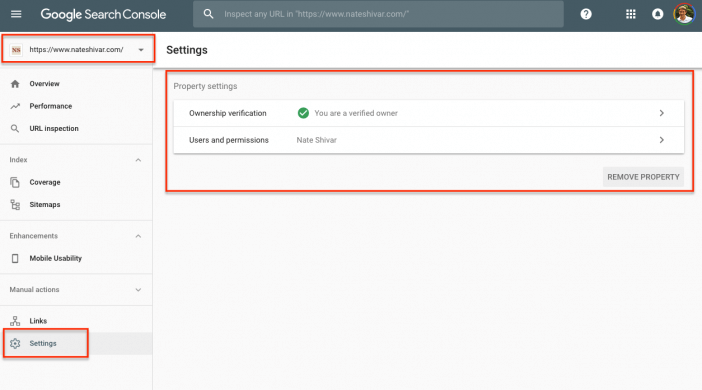Click the Manual actions header label
702x390 pixels.
click(x=34, y=290)
